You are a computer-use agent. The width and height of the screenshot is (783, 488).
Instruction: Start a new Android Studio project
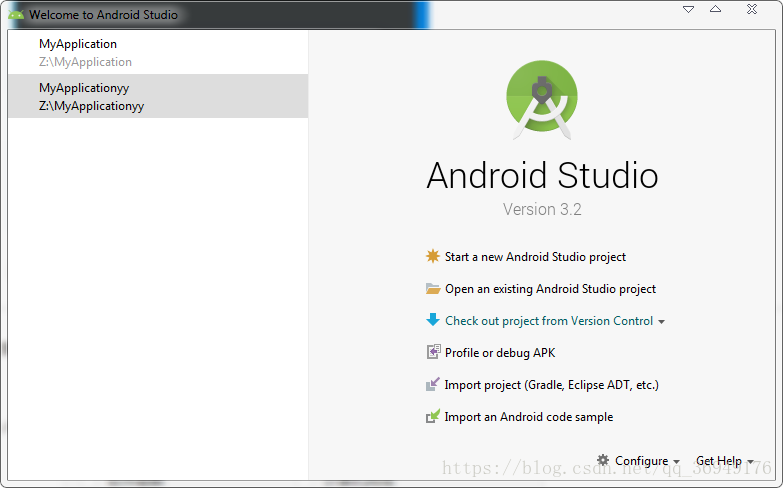click(535, 257)
